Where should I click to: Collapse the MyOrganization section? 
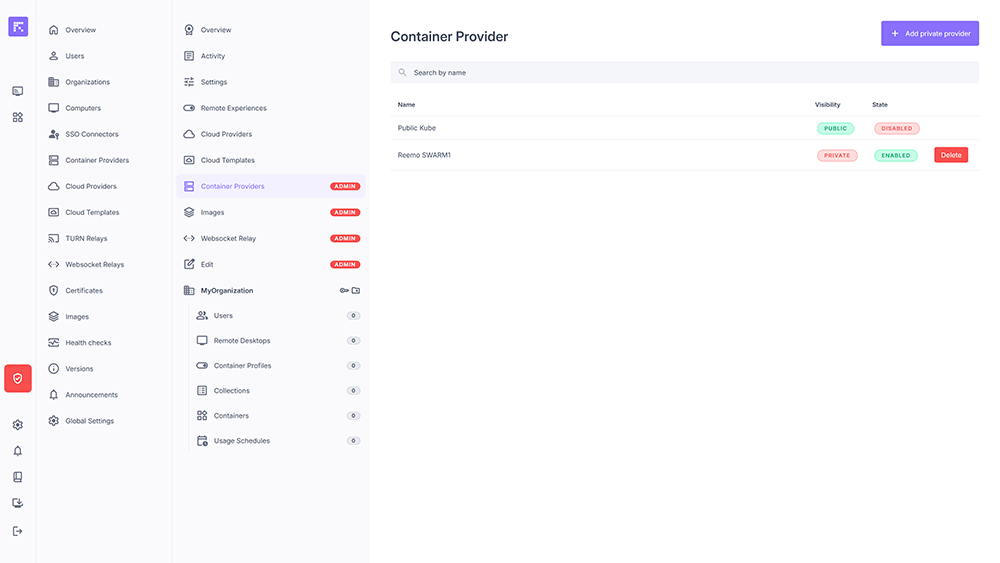227,291
